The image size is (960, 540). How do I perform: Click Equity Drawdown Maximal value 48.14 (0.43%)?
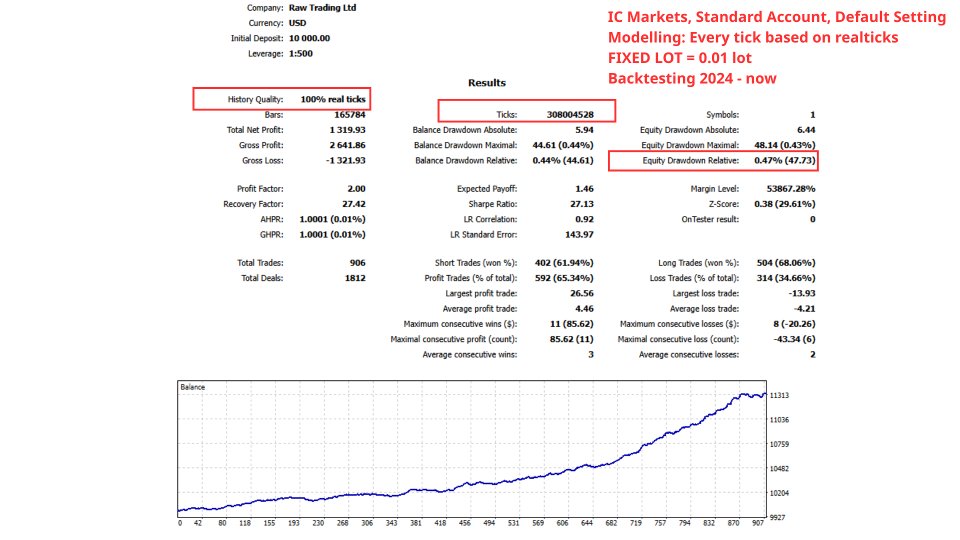[785, 146]
